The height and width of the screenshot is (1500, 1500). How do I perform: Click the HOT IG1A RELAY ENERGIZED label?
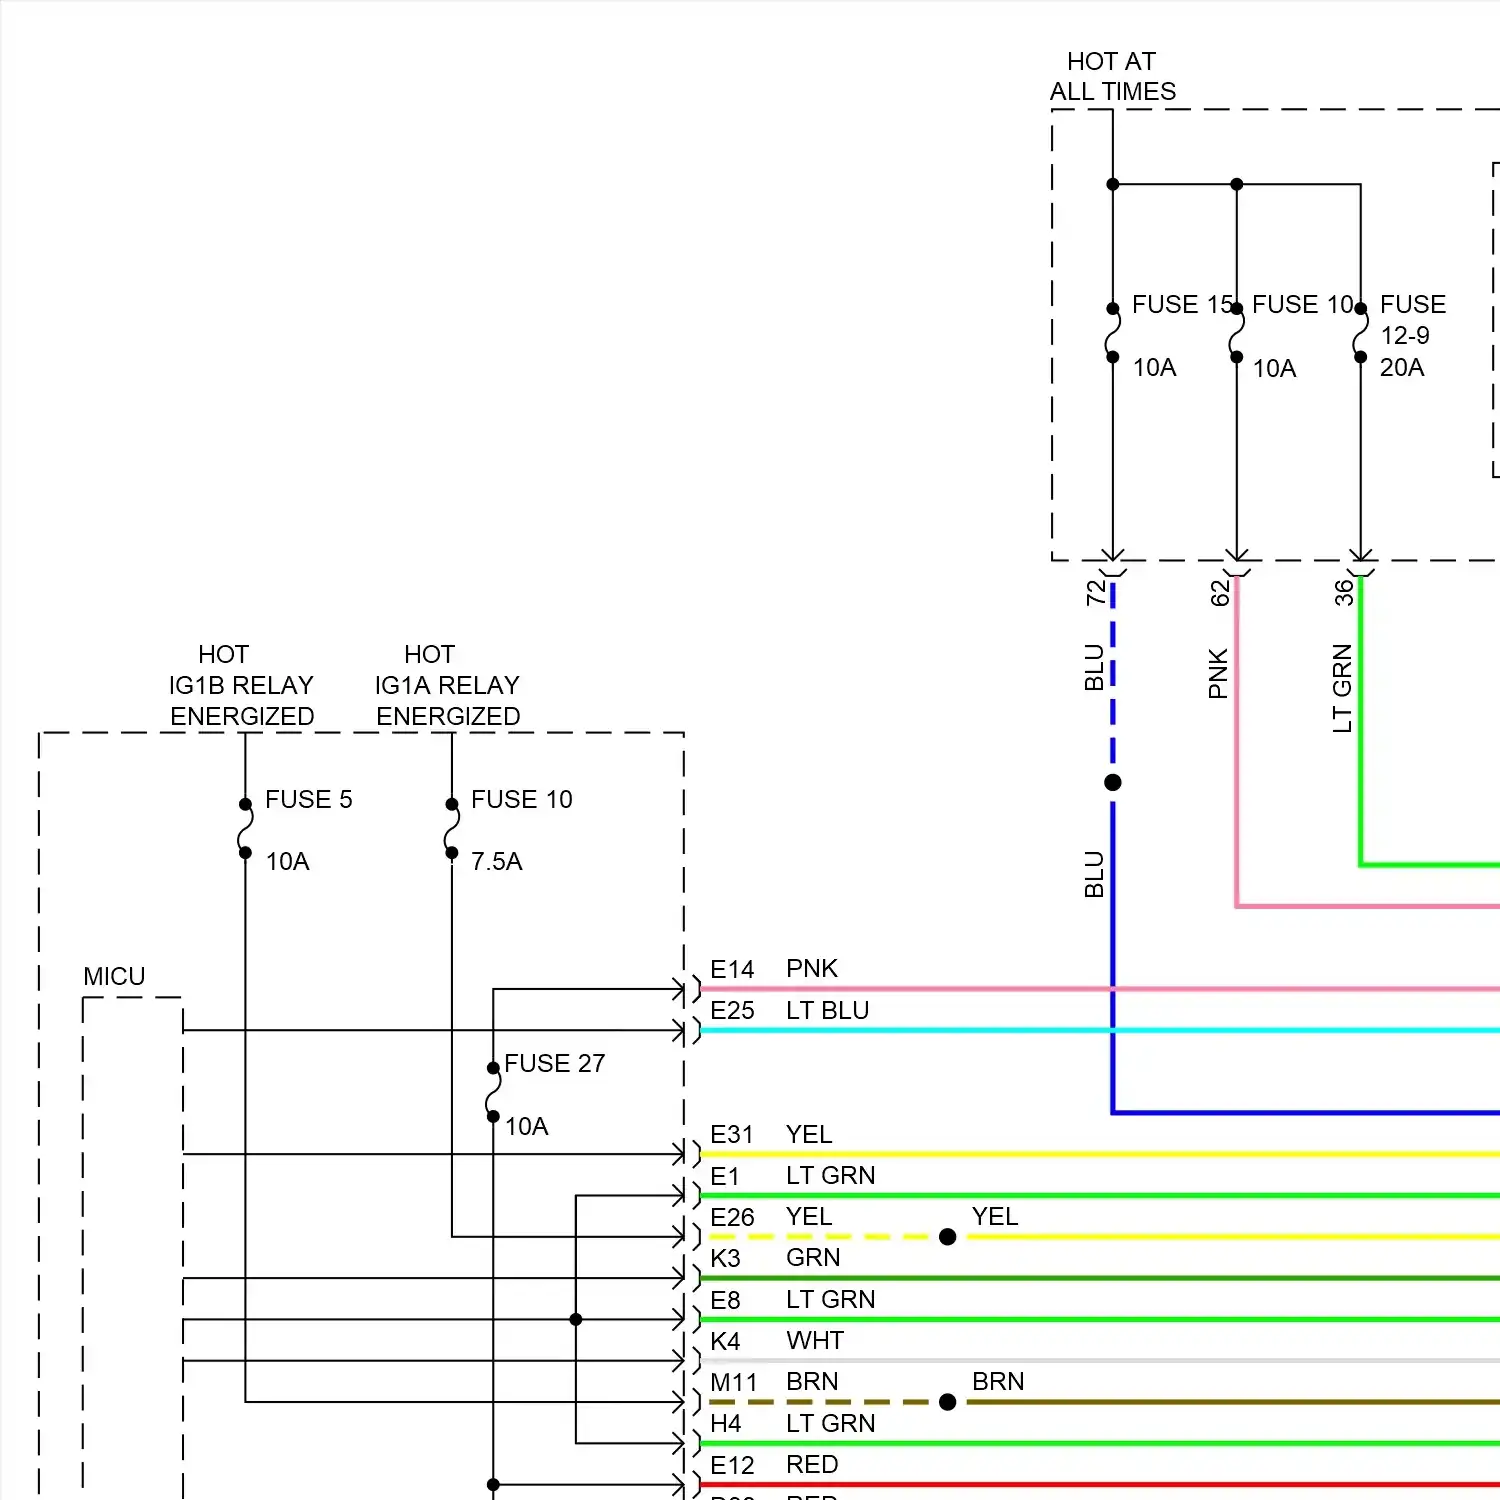click(x=447, y=685)
